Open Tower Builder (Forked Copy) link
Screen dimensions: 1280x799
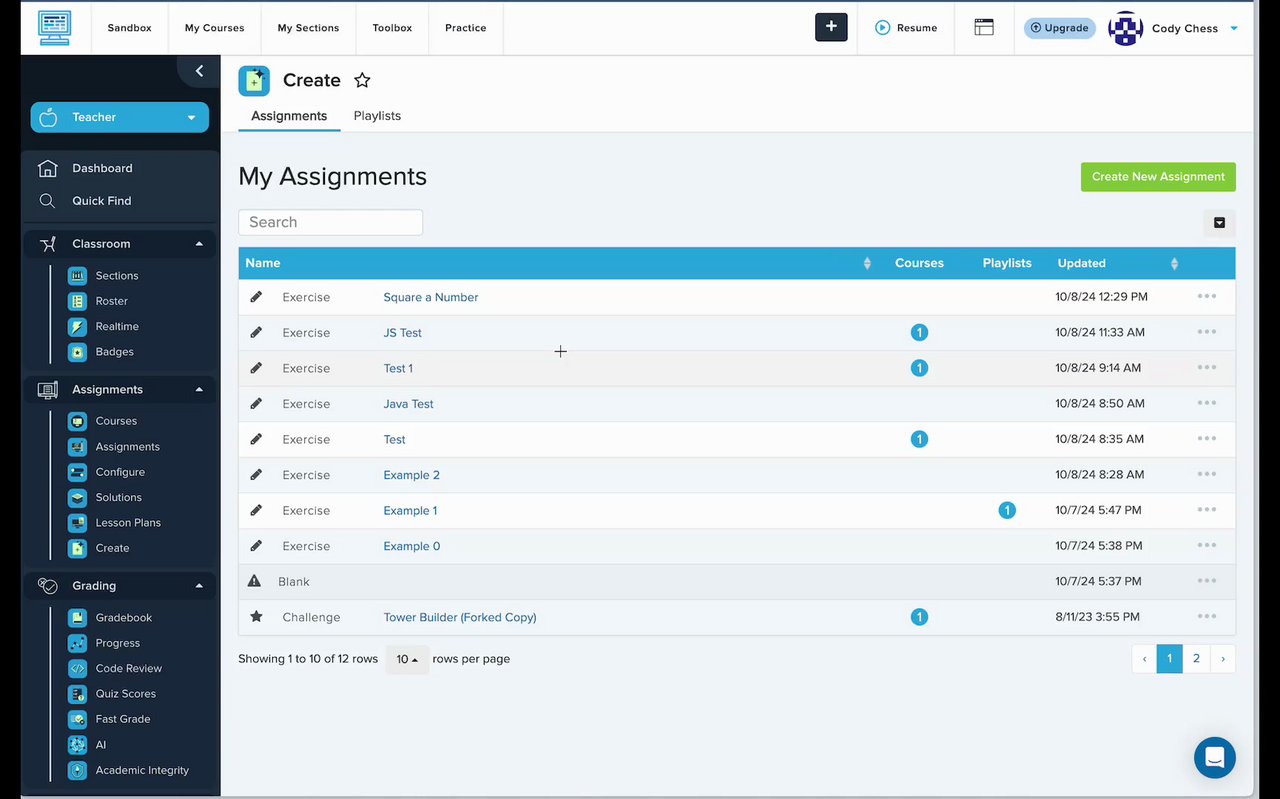(x=460, y=617)
